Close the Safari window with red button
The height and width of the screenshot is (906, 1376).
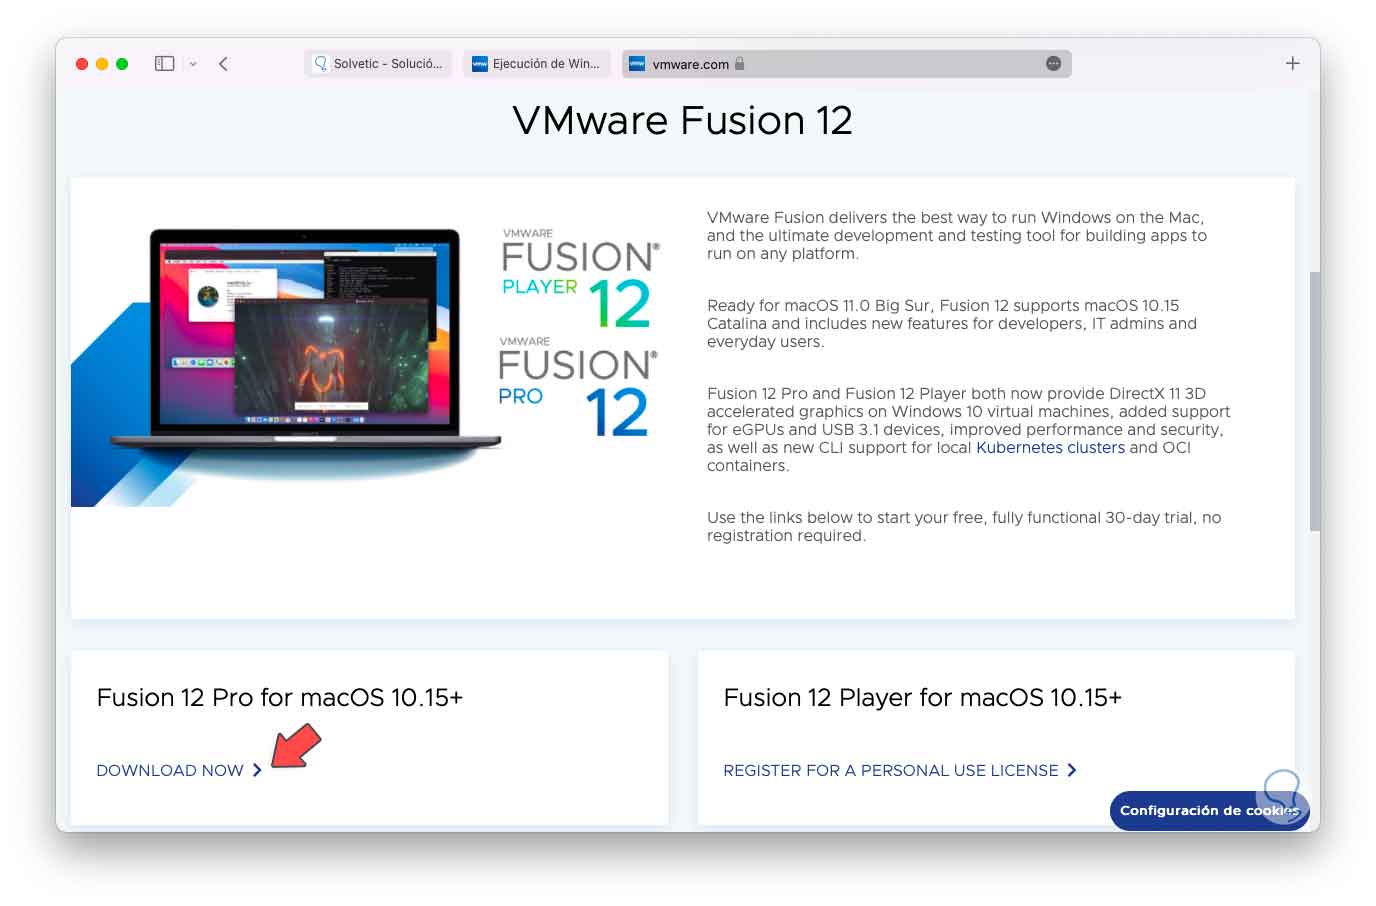(82, 64)
